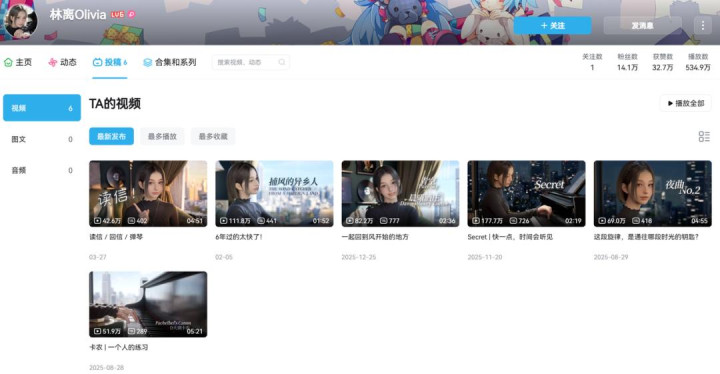Screen dimensions: 720x374
Task: Sort videos by 最多收藏
Action: [x=213, y=136]
